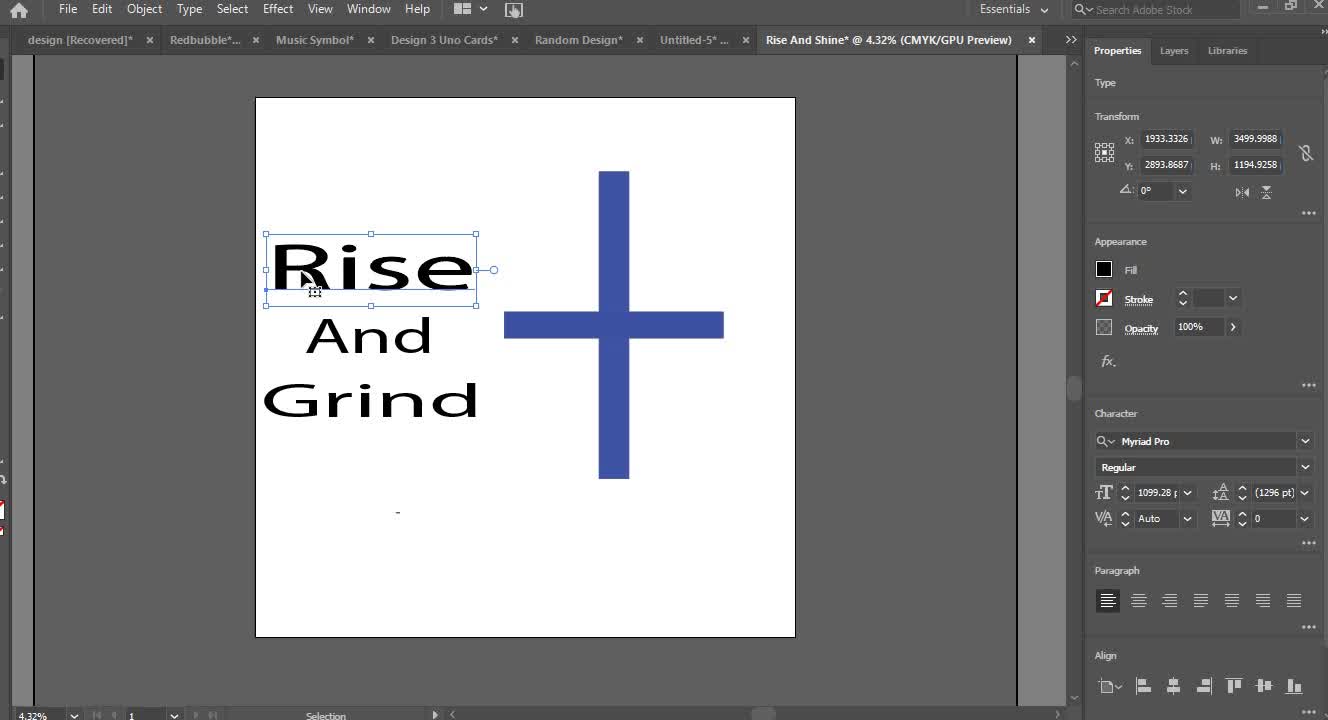The image size is (1328, 720).
Task: Flip the selection along the vertical axis
Action: (x=1267, y=192)
